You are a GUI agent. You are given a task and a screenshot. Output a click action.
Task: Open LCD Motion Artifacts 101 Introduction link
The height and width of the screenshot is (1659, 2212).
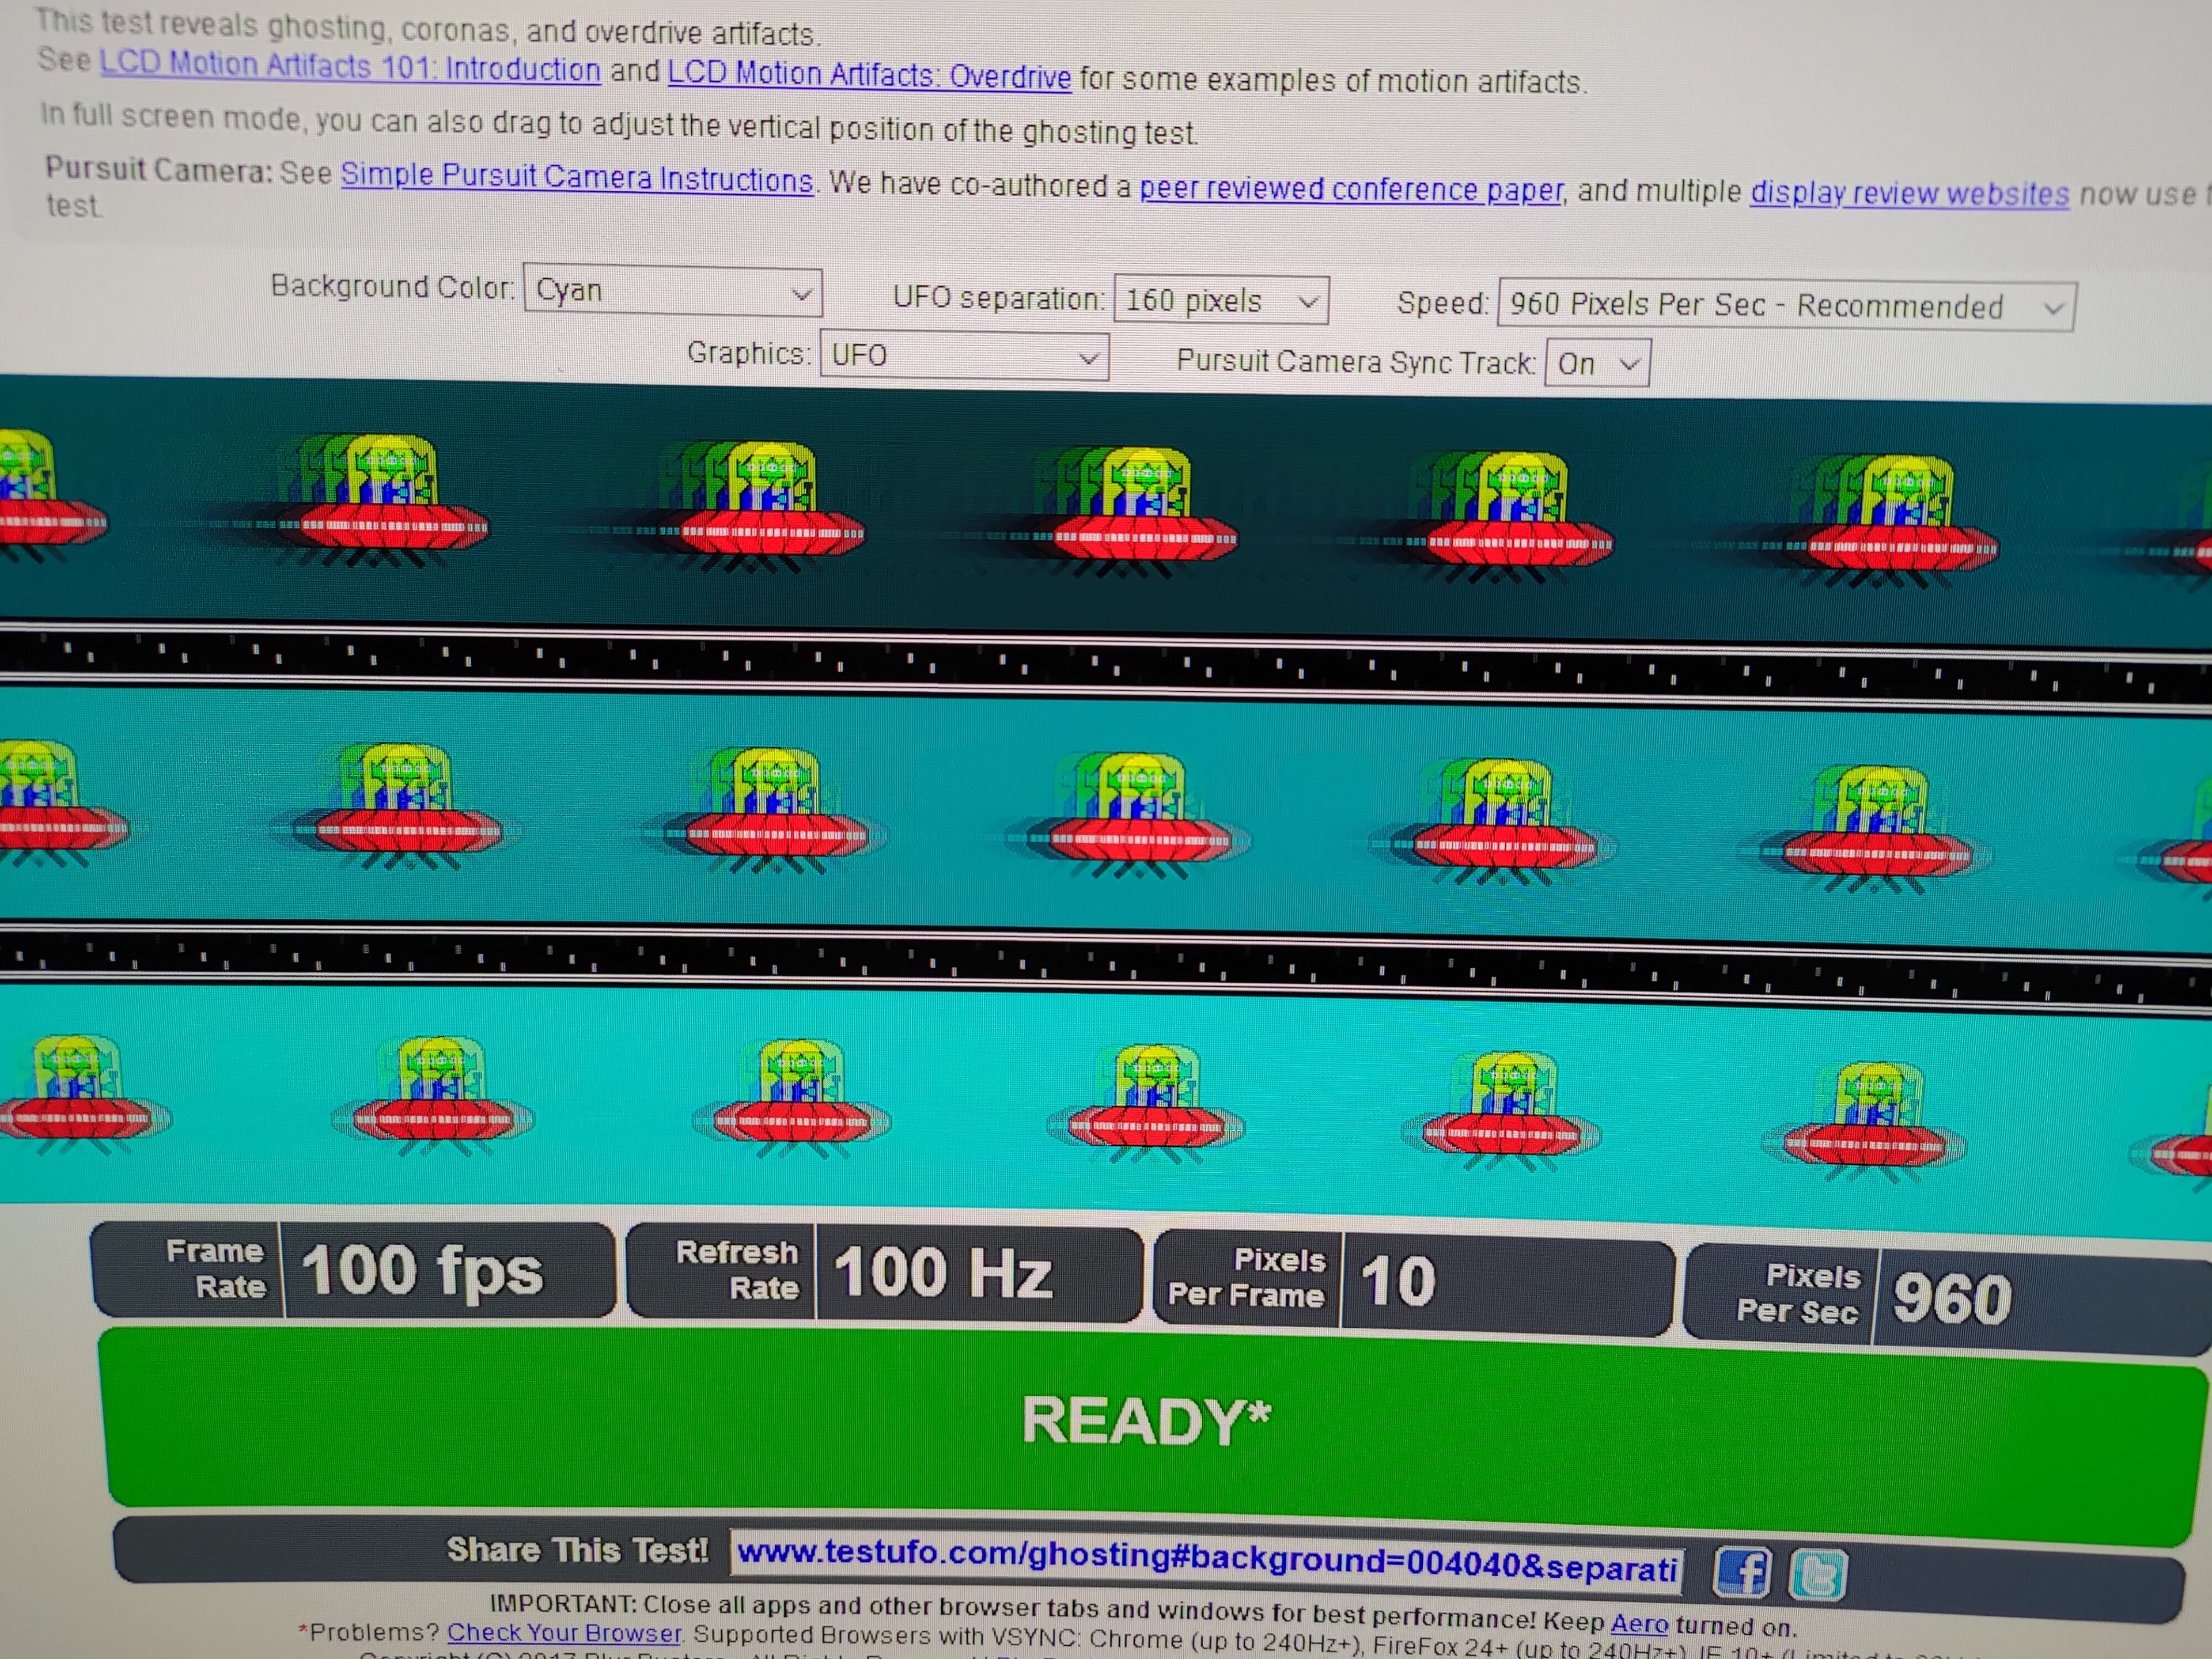(350, 66)
